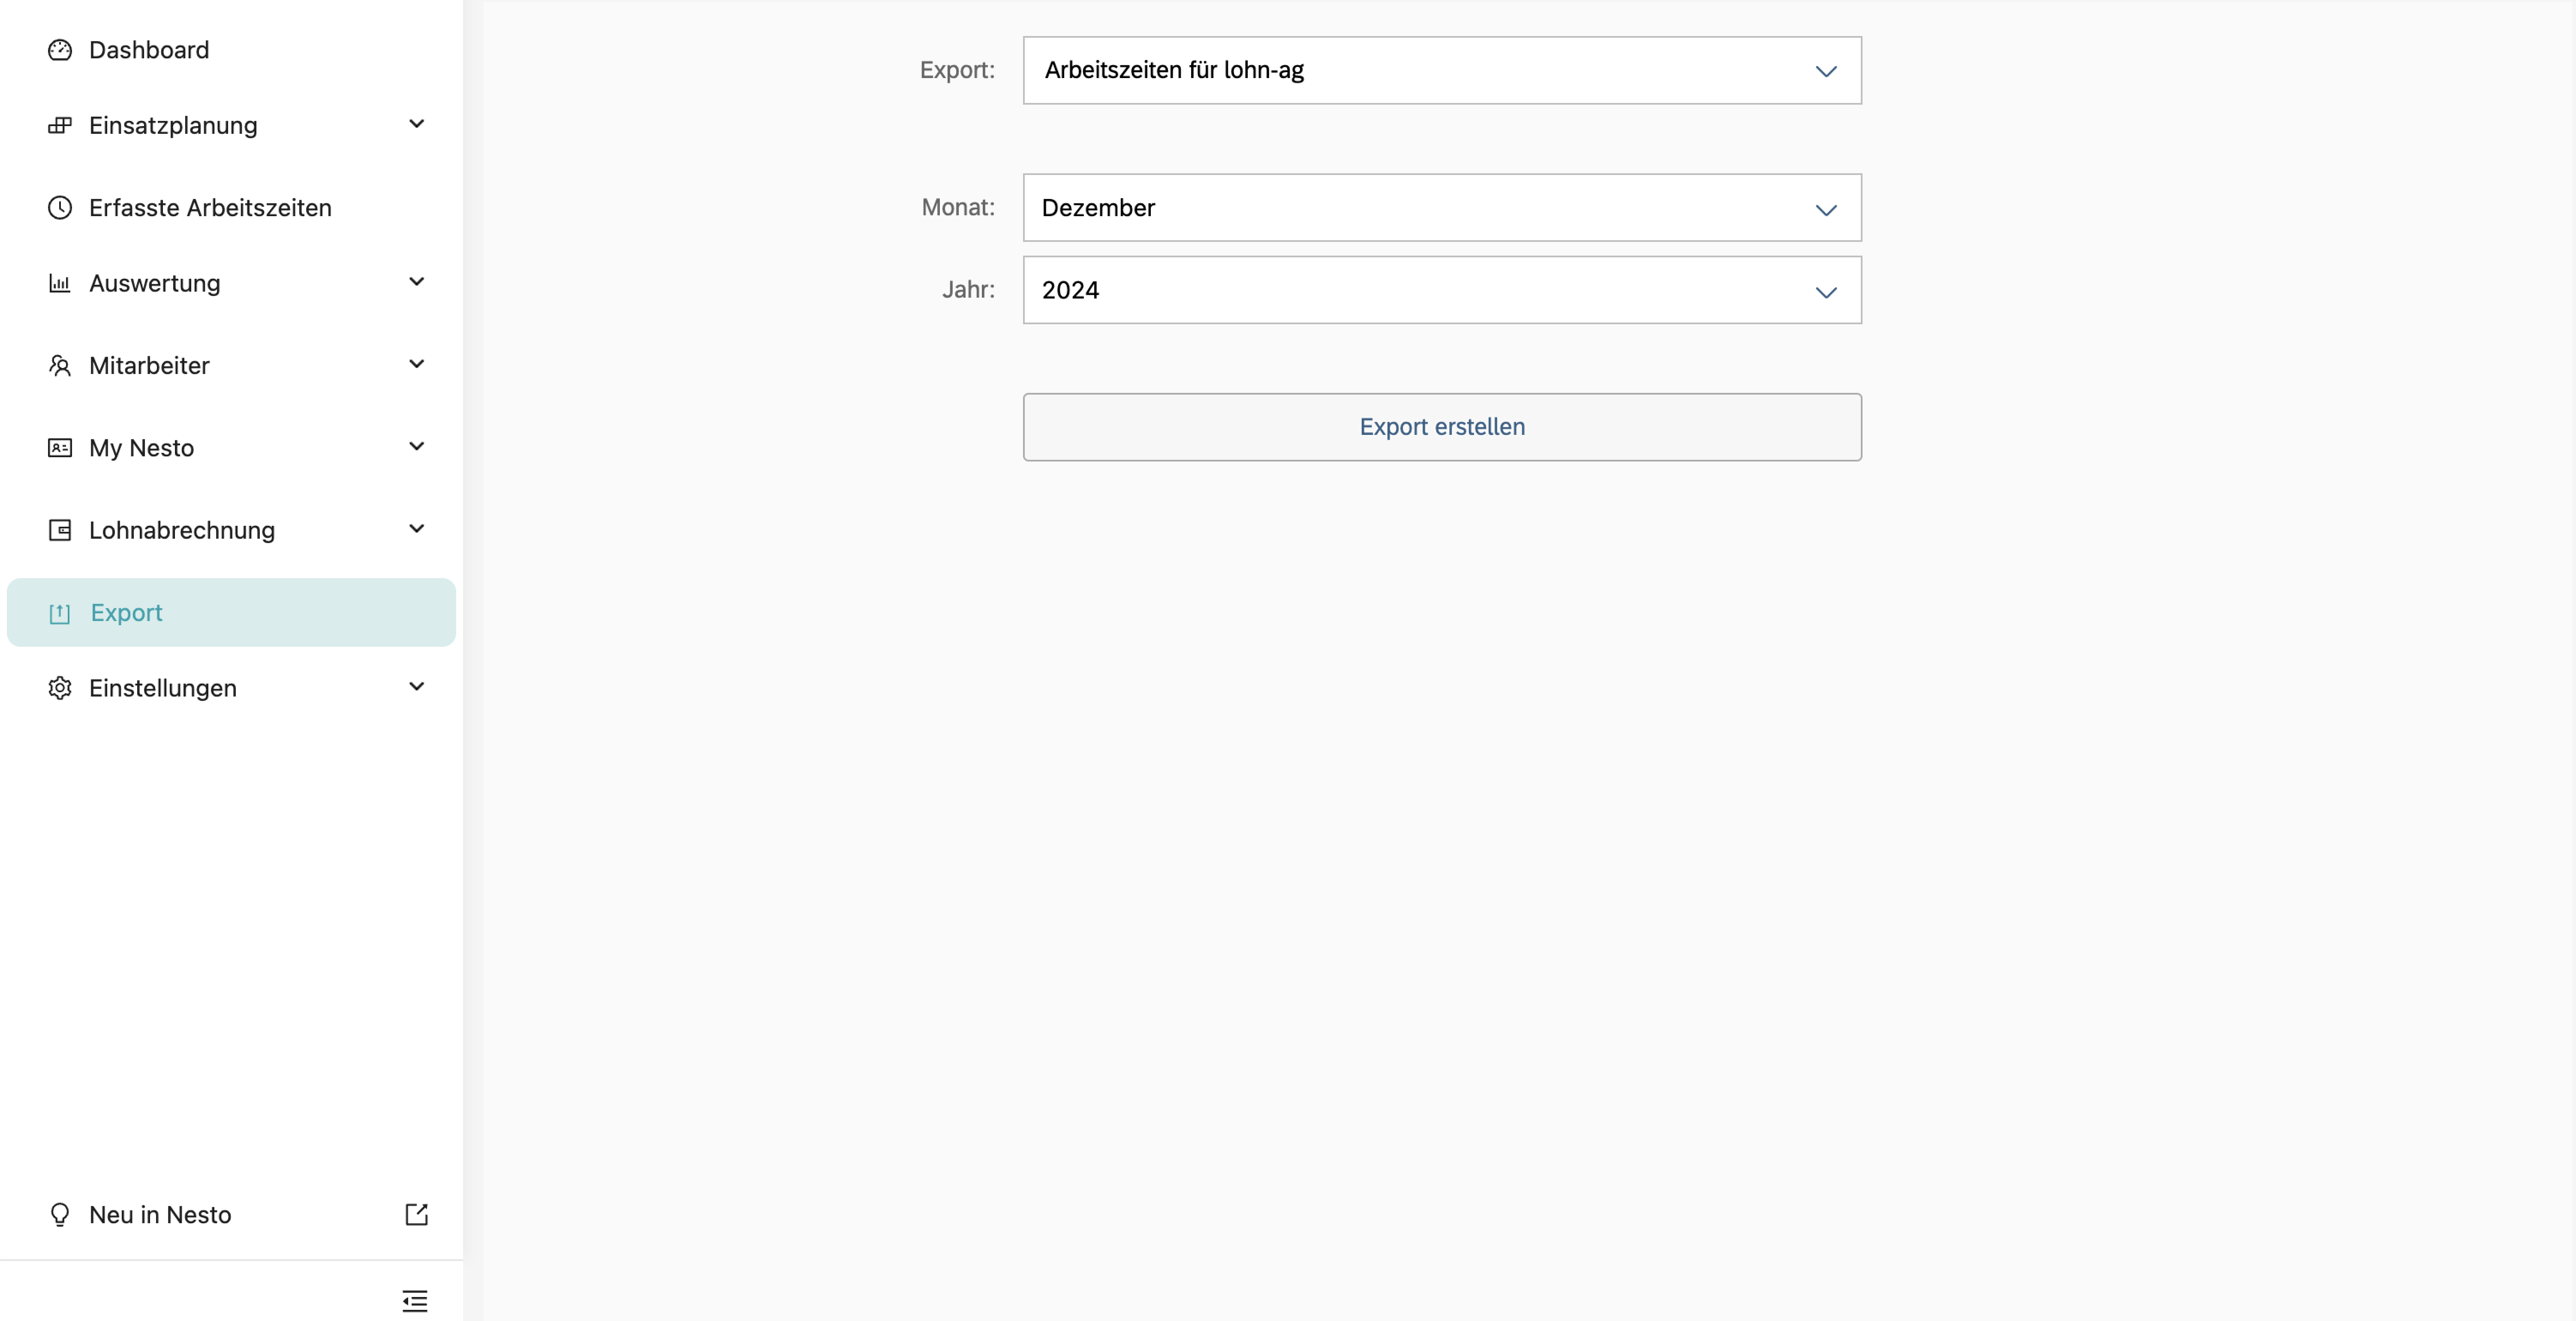
Task: Click the clock icon for Erfasste Arbeitszeiten
Action: click(x=60, y=208)
